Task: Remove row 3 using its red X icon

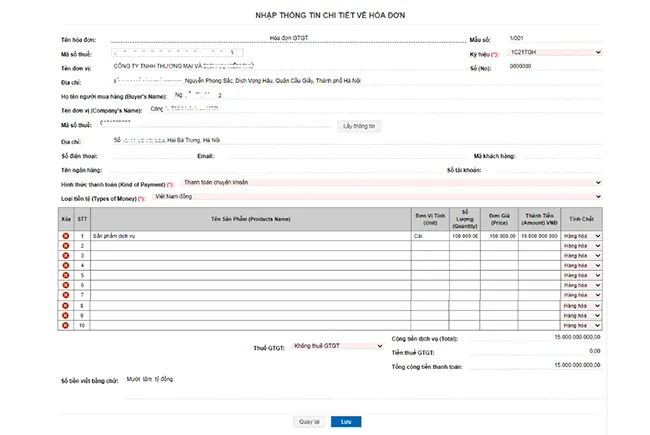Action: tap(66, 256)
